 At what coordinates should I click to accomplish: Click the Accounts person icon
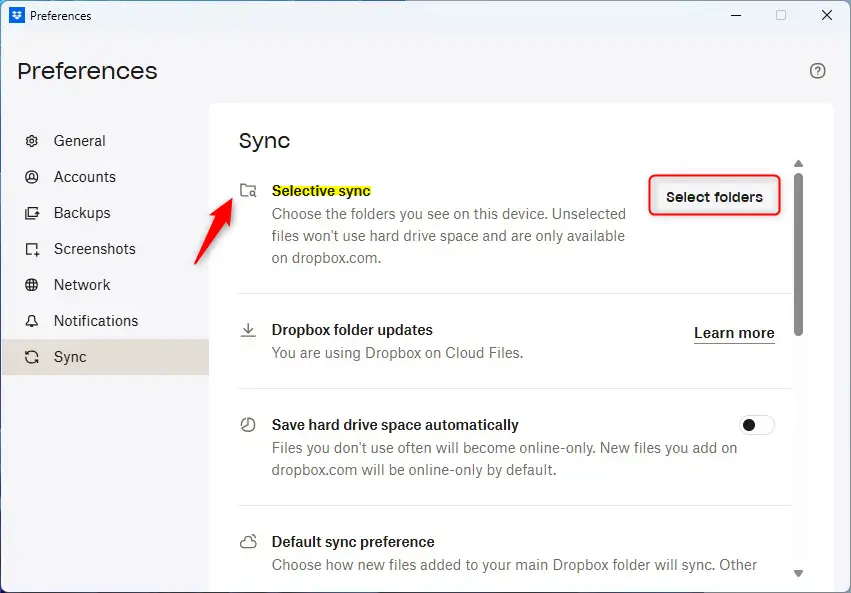click(x=32, y=177)
